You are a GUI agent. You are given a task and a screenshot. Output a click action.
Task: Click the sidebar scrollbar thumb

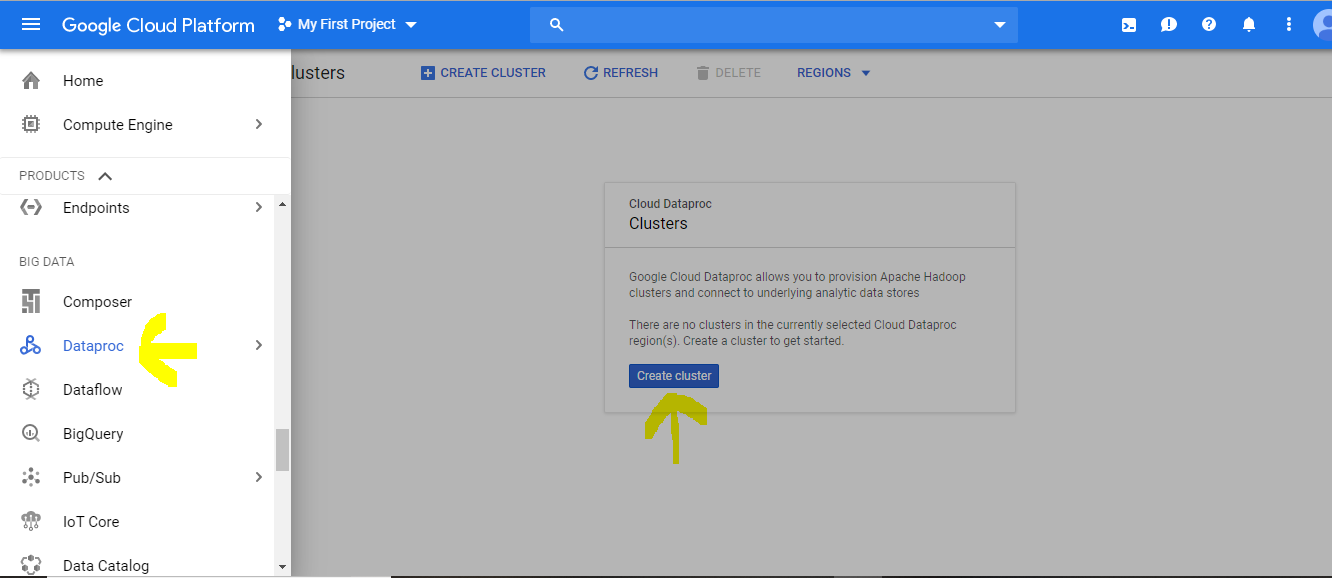282,450
